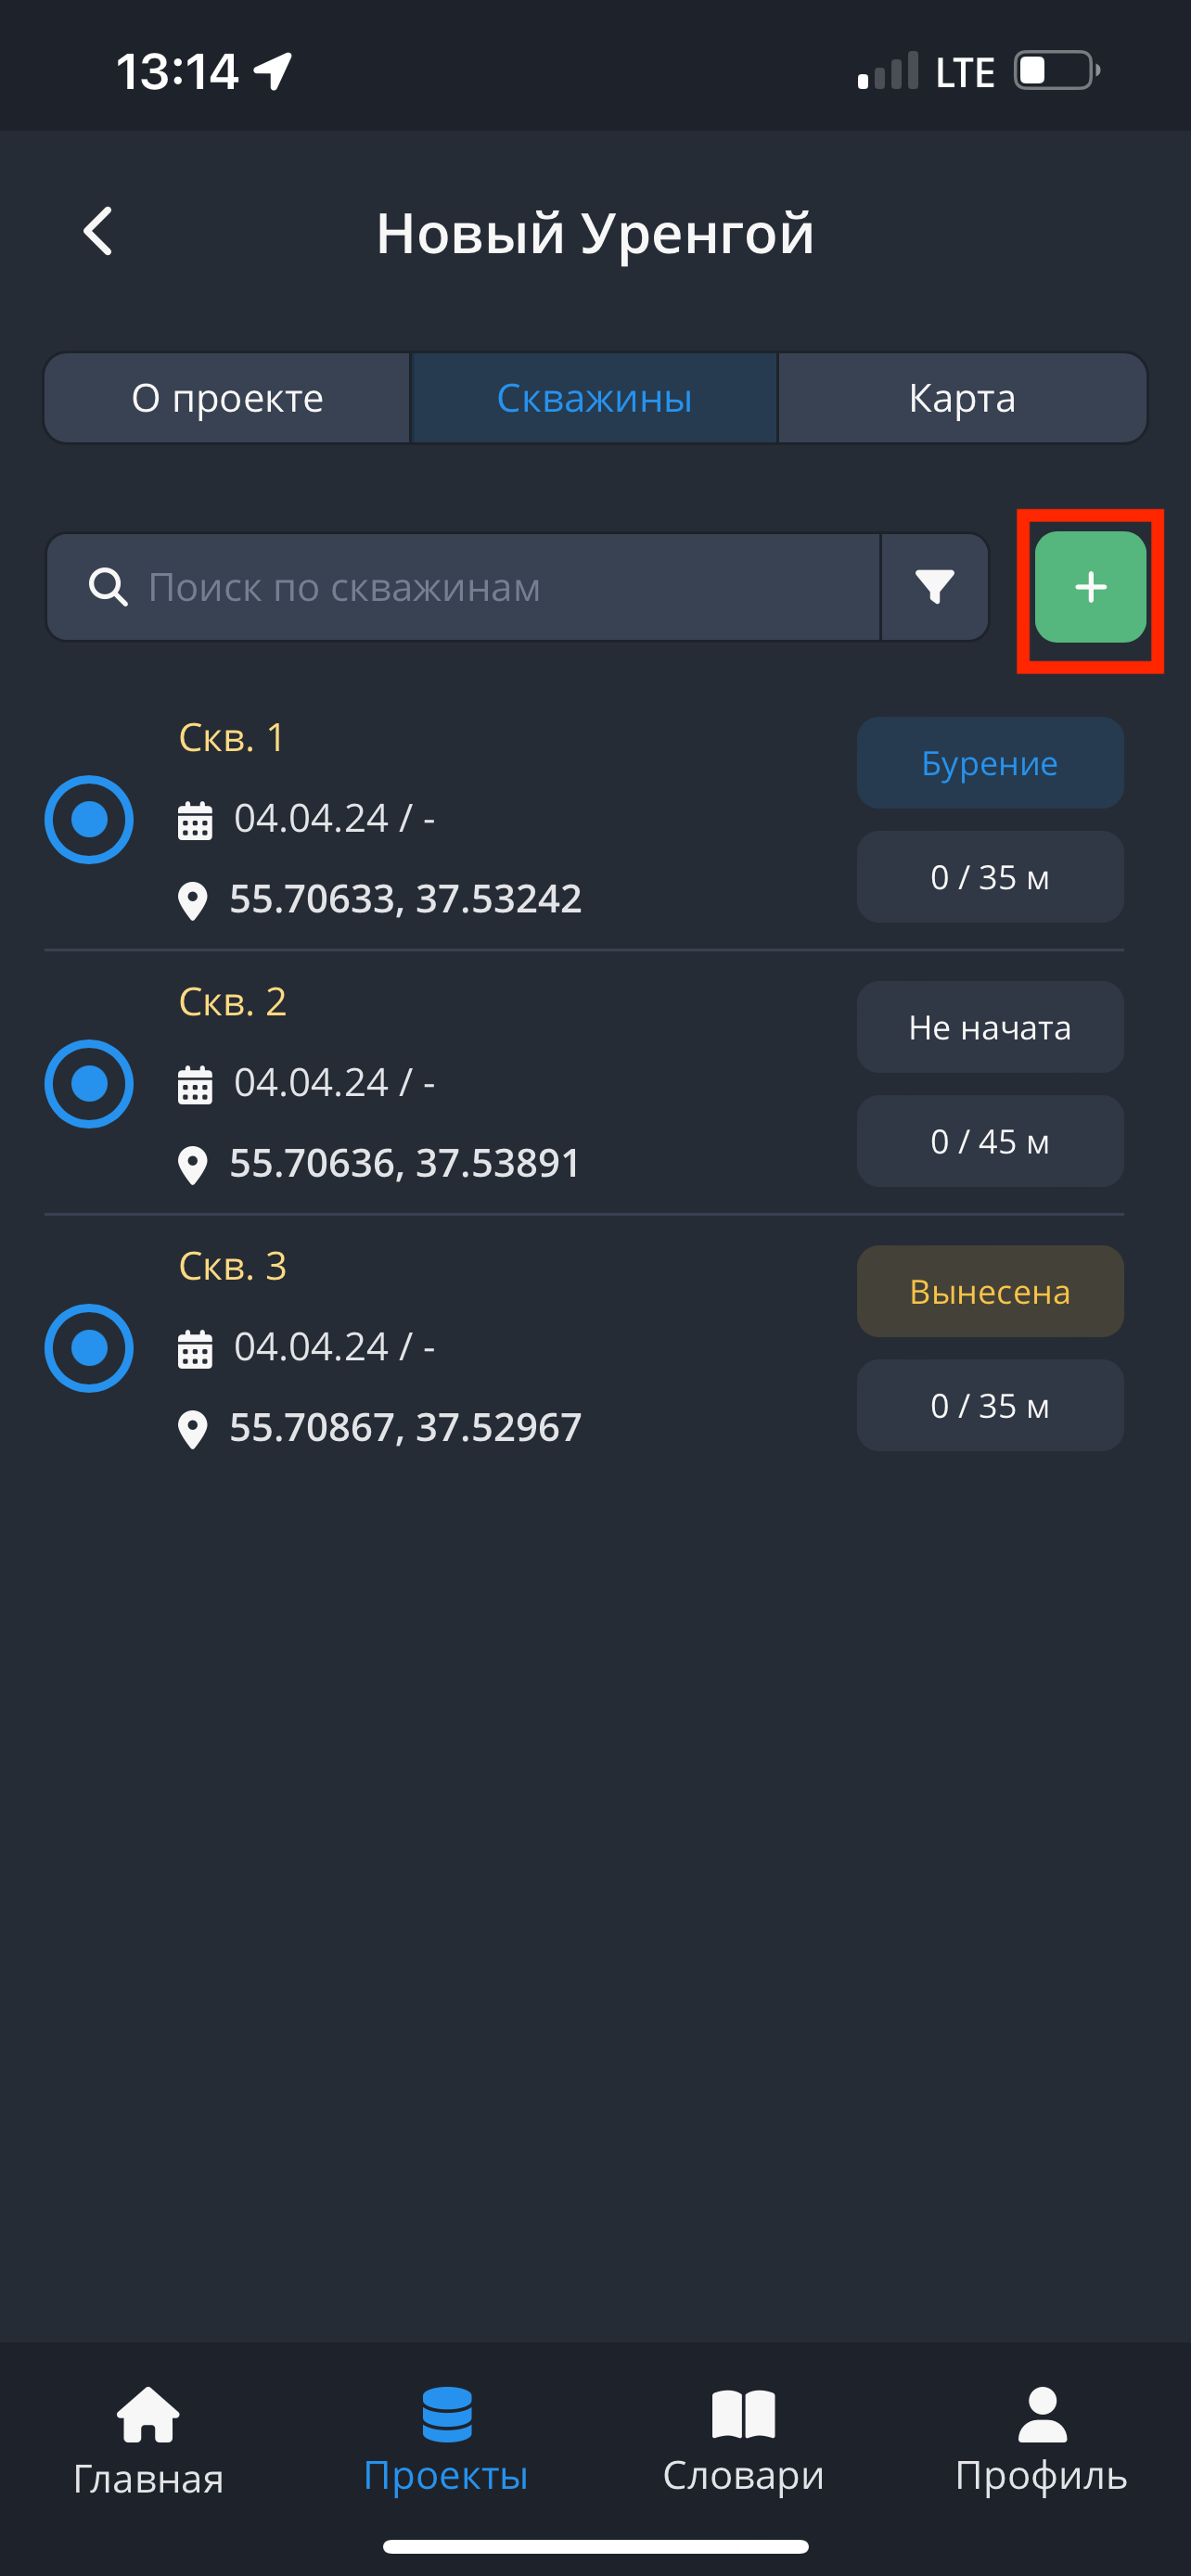Select the radio circle for Скв. 1

coord(89,819)
